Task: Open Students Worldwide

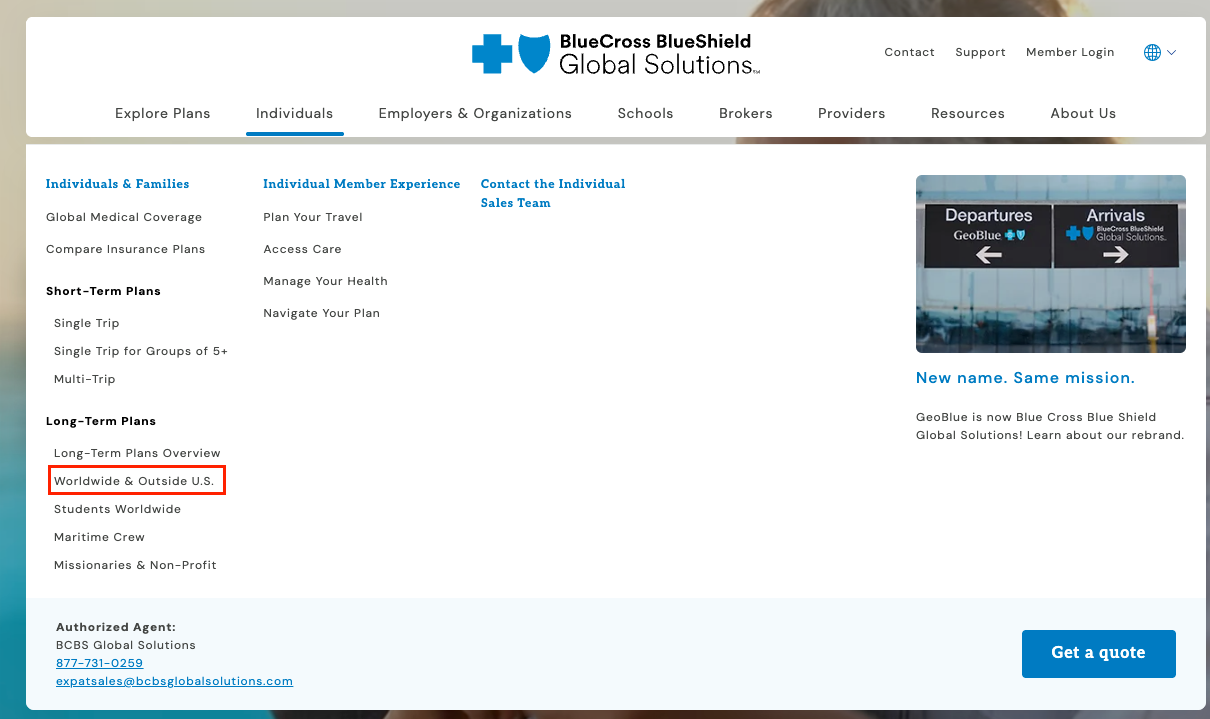Action: click(x=118, y=509)
